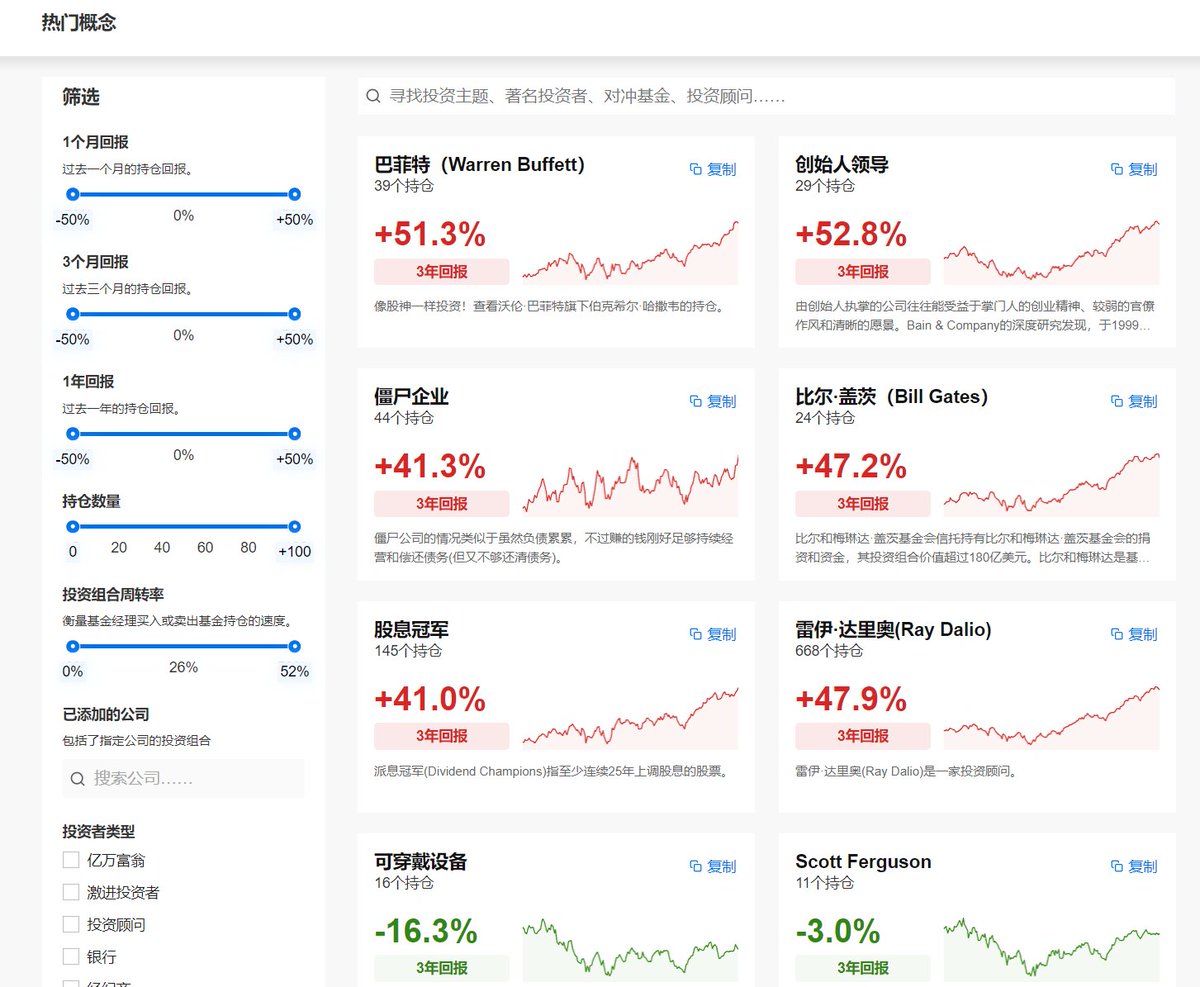
Task: Open 巴菲特 (Warren Buffett) card title
Action: pyautogui.click(x=479, y=164)
